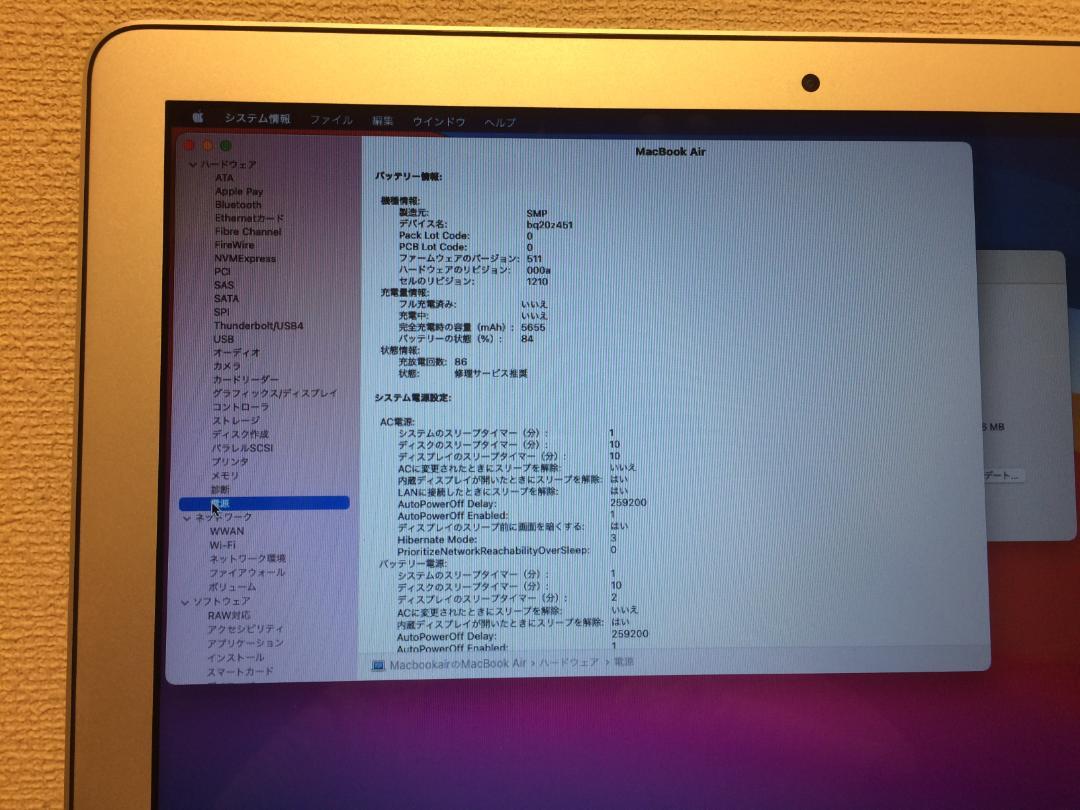Image resolution: width=1080 pixels, height=810 pixels.
Task: Collapse the ネットワーク section chevron
Action: point(187,518)
